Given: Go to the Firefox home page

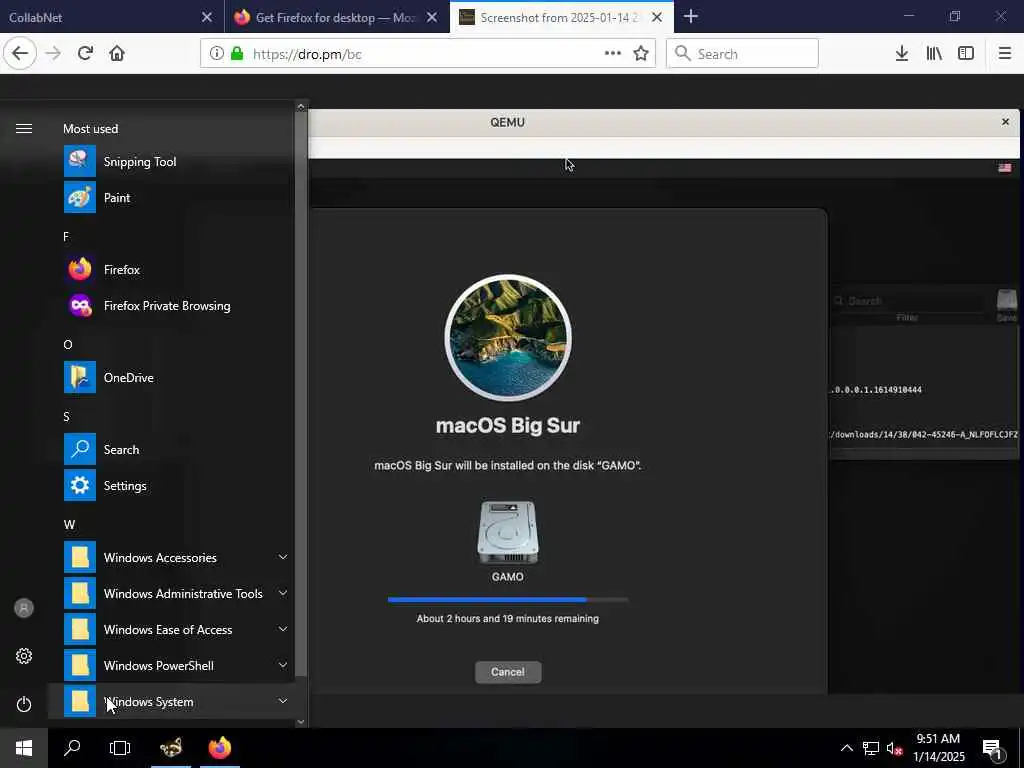Looking at the screenshot, I should [117, 54].
